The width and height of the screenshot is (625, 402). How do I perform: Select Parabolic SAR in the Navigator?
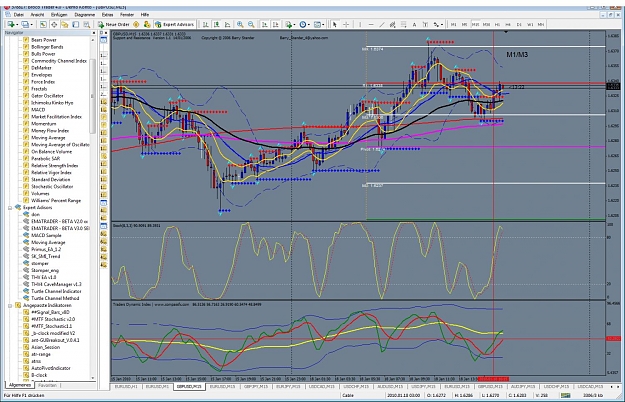(x=45, y=159)
